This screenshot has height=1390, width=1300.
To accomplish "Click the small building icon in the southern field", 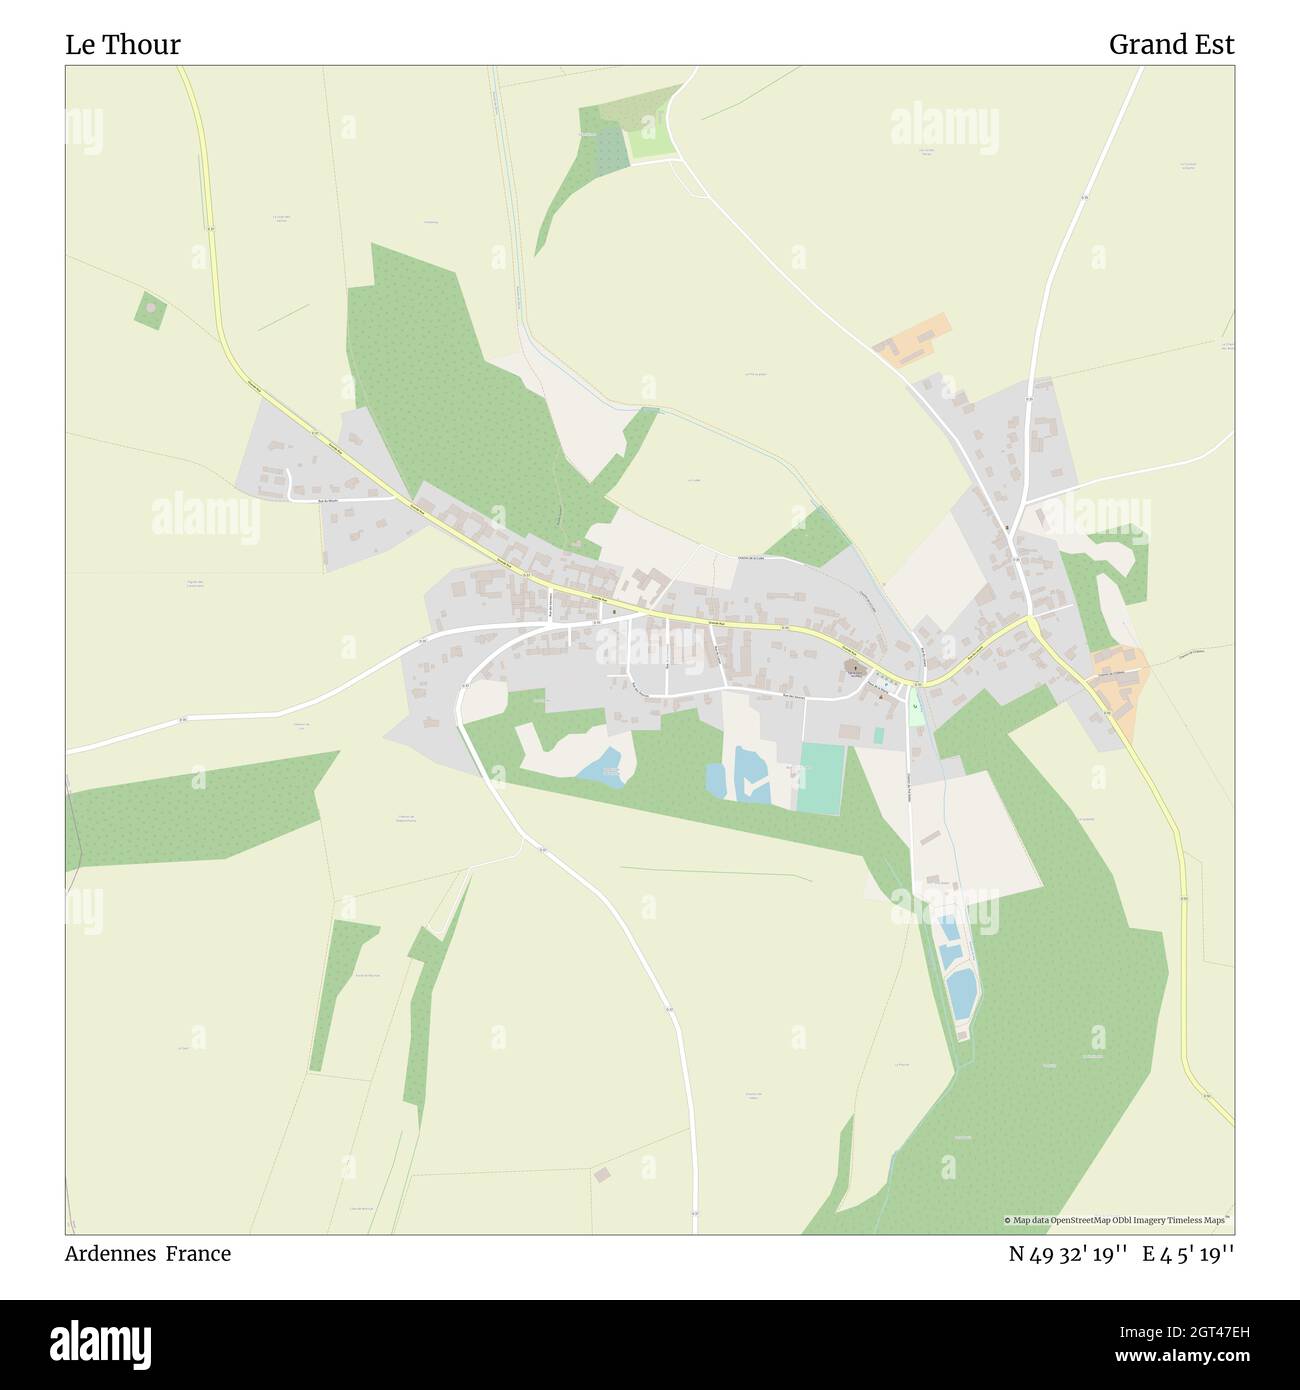I will [x=601, y=1174].
